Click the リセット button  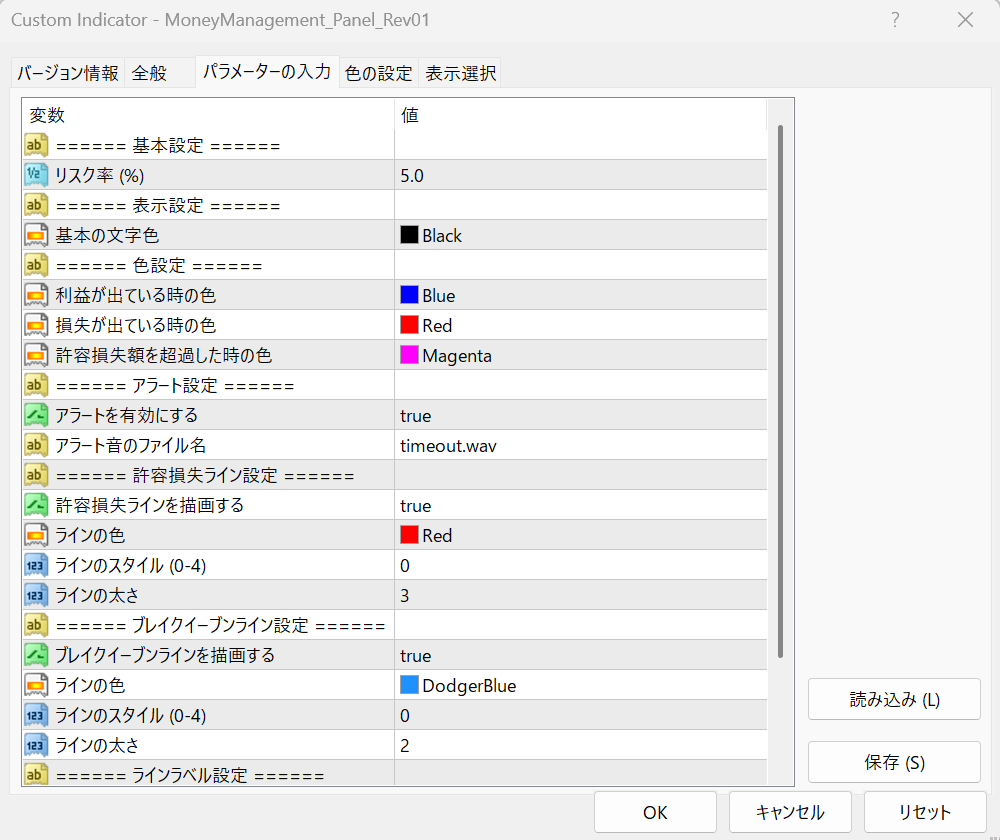coord(925,812)
